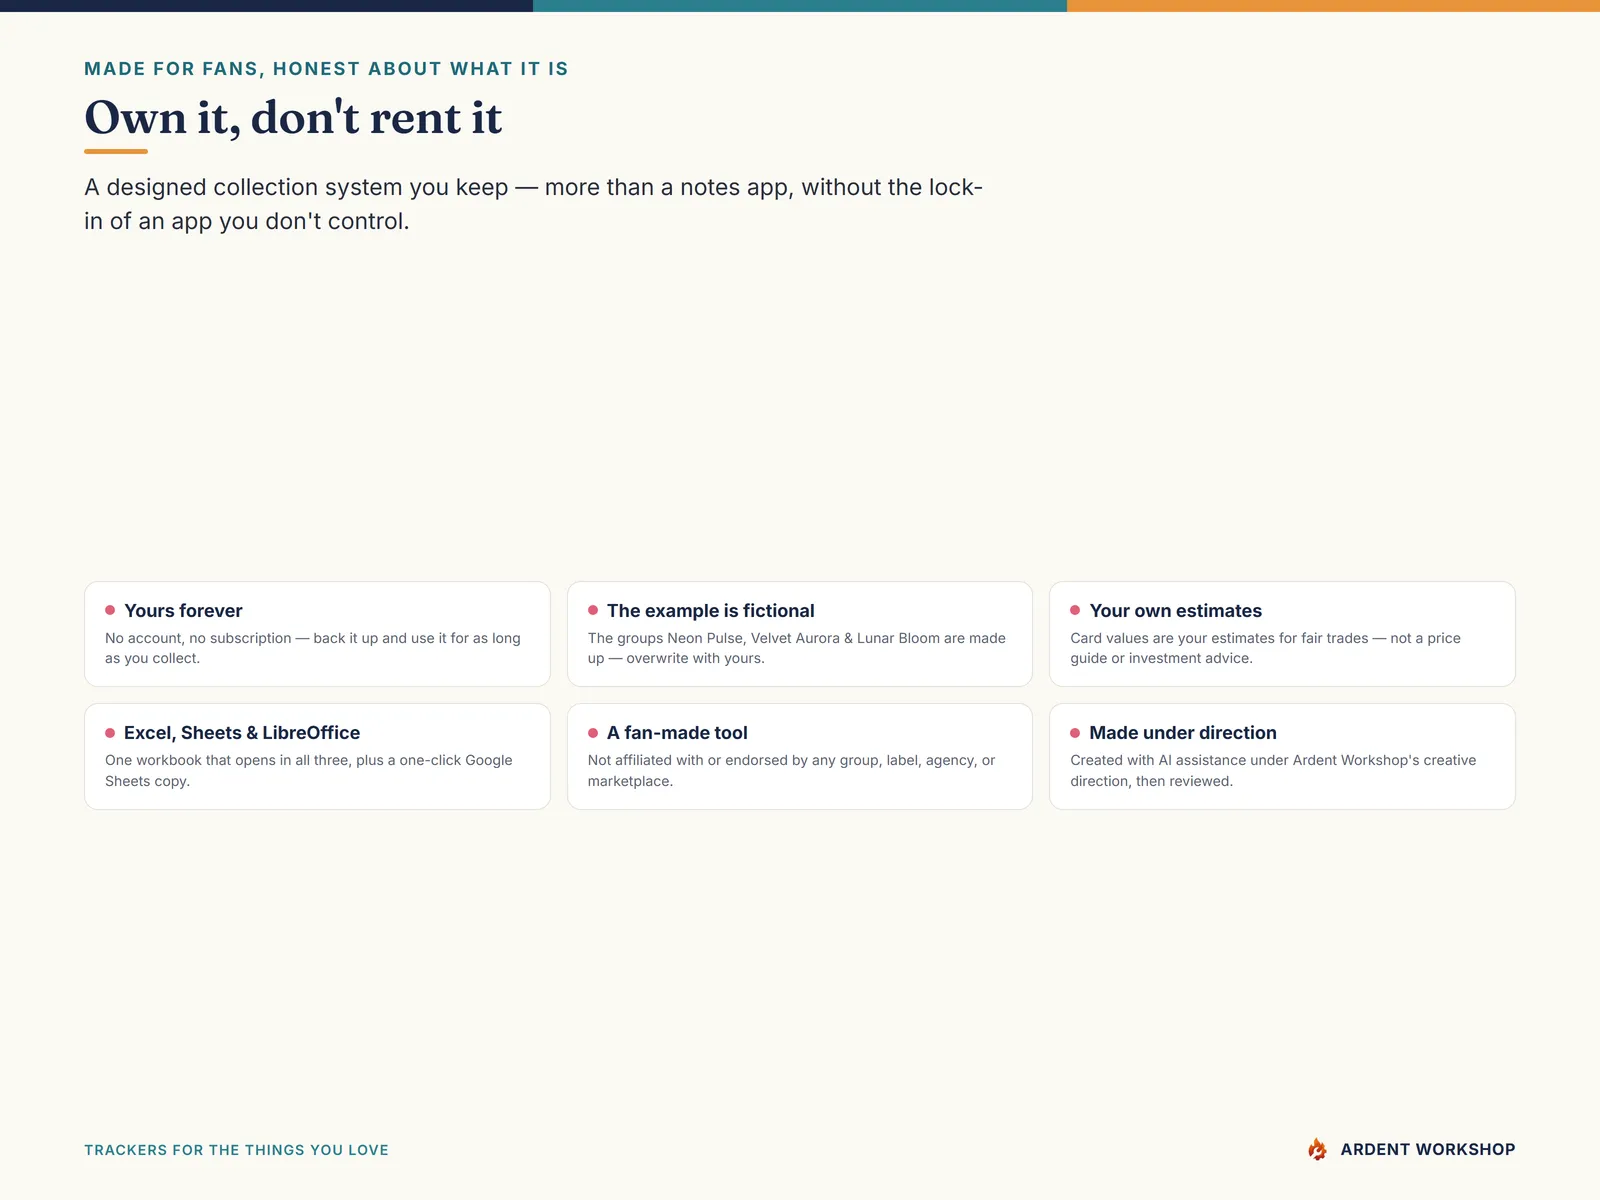Screen dimensions: 1600x1200
Task: Click the pink dot beside Excel, Sheets & LibreOffice
Action: point(110,733)
